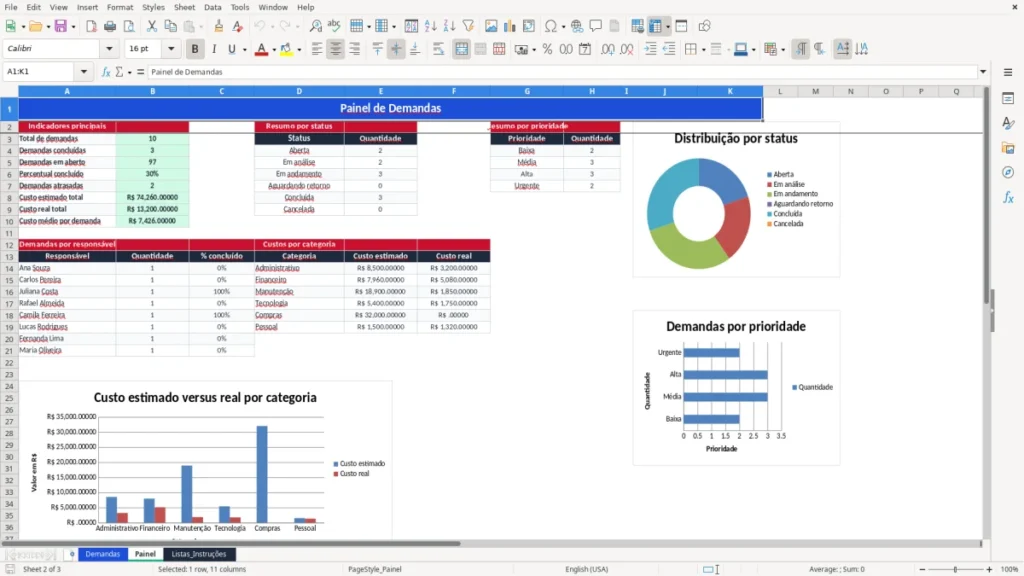
Task: Toggle Align Left
Action: tap(317, 49)
